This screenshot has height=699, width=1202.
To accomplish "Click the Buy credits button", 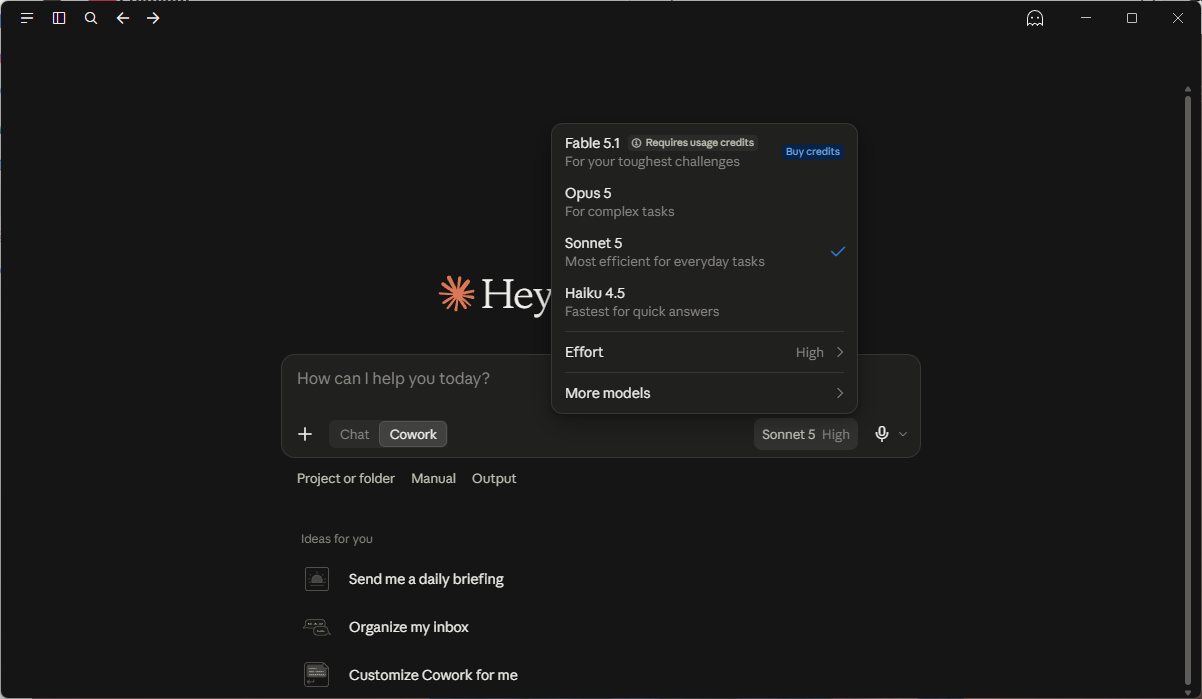I will 813,151.
